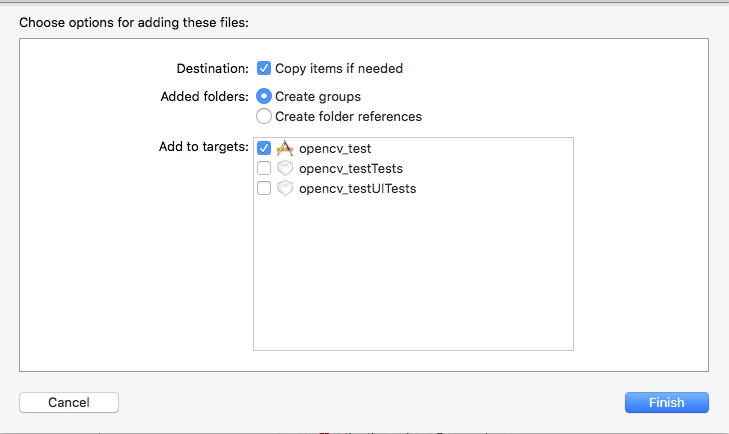Click the "Copy items if needed" label text
The image size is (729, 434).
coord(339,69)
